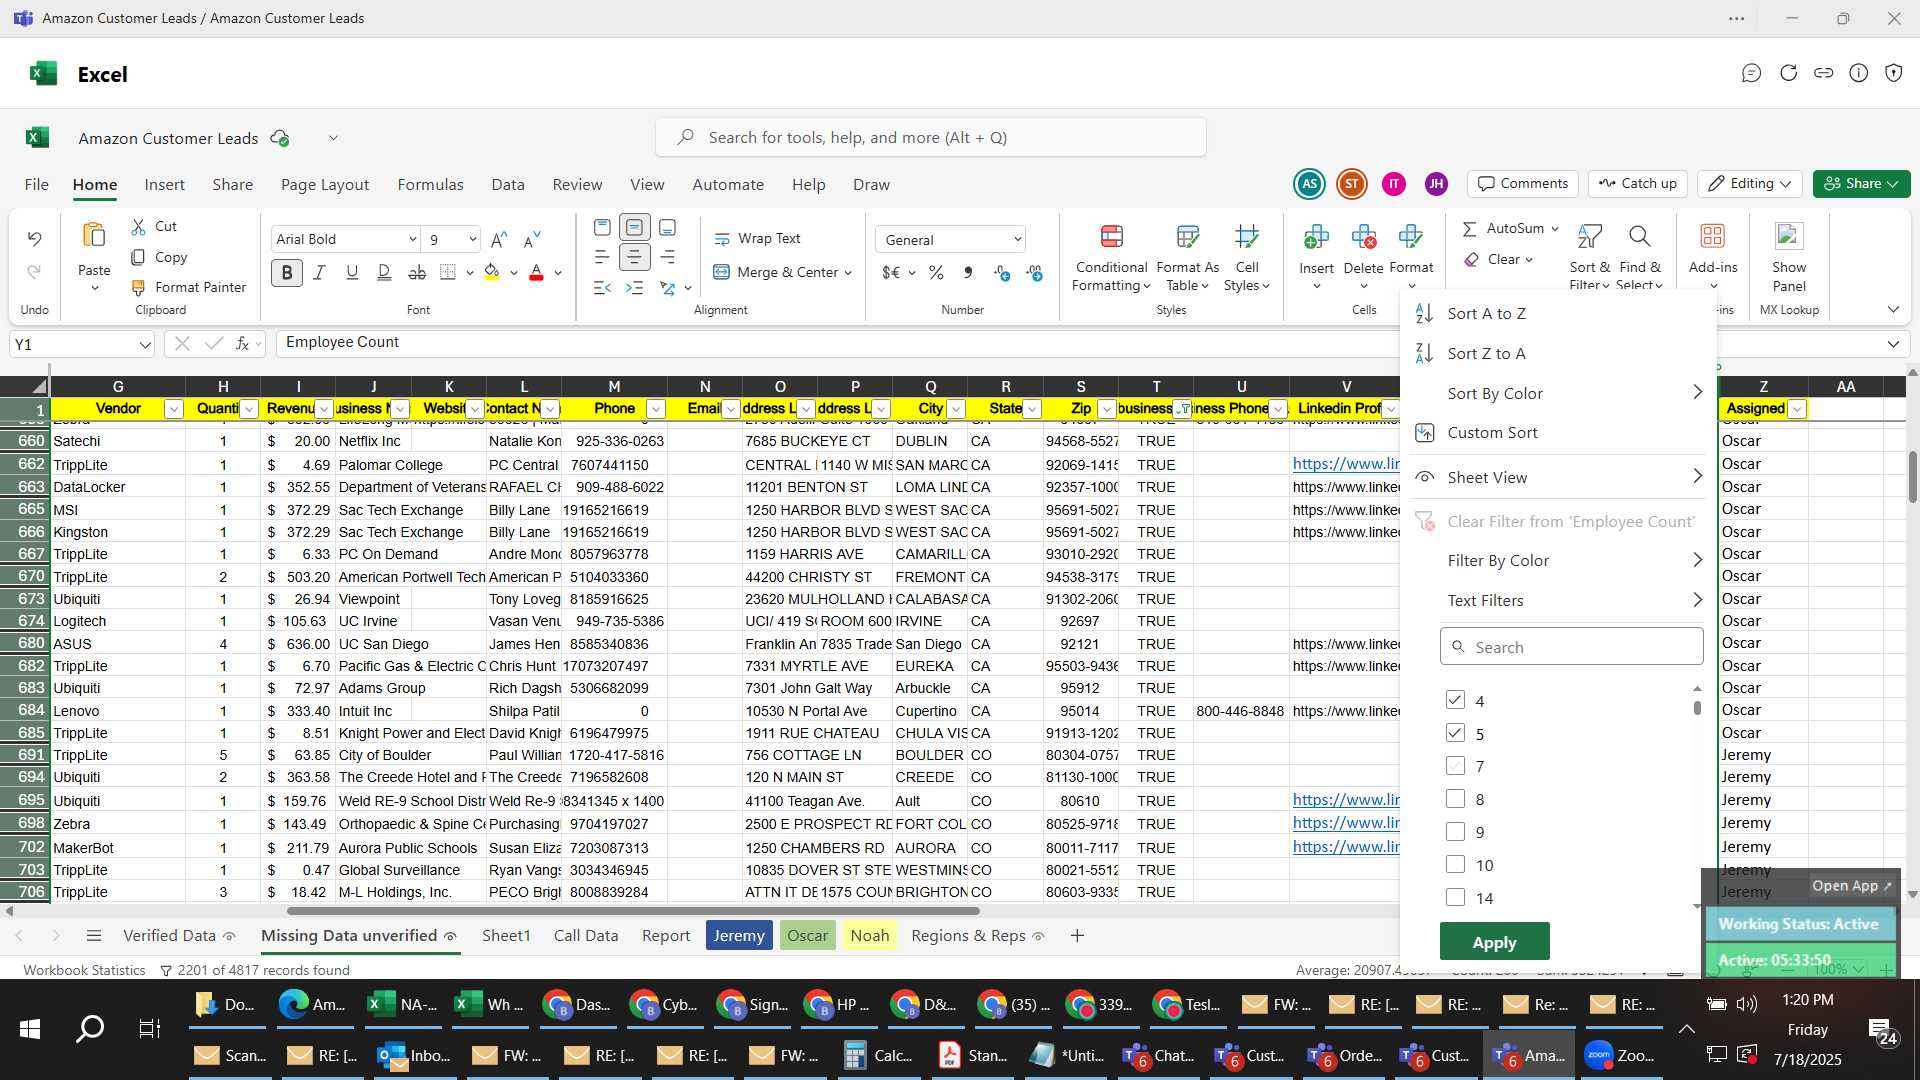Click the font color red swatch
1920x1080 pixels.
pyautogui.click(x=536, y=272)
